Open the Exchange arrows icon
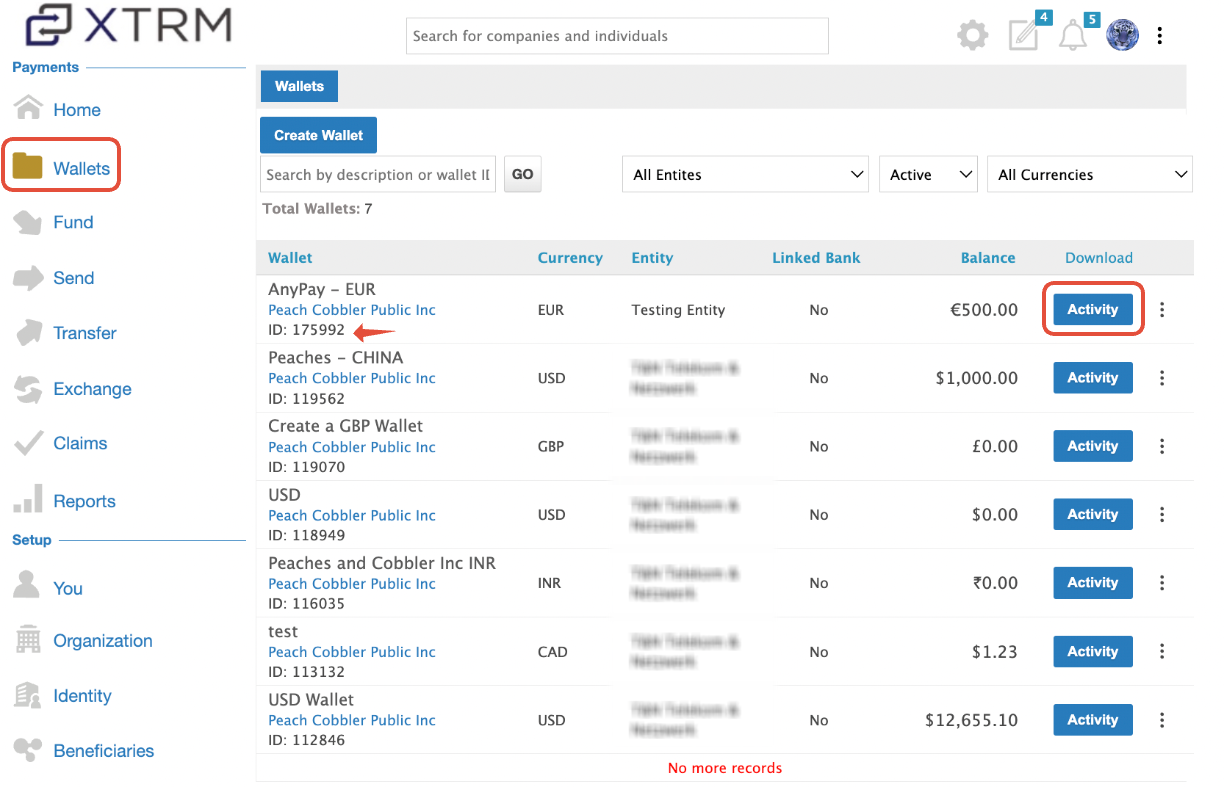 point(28,389)
